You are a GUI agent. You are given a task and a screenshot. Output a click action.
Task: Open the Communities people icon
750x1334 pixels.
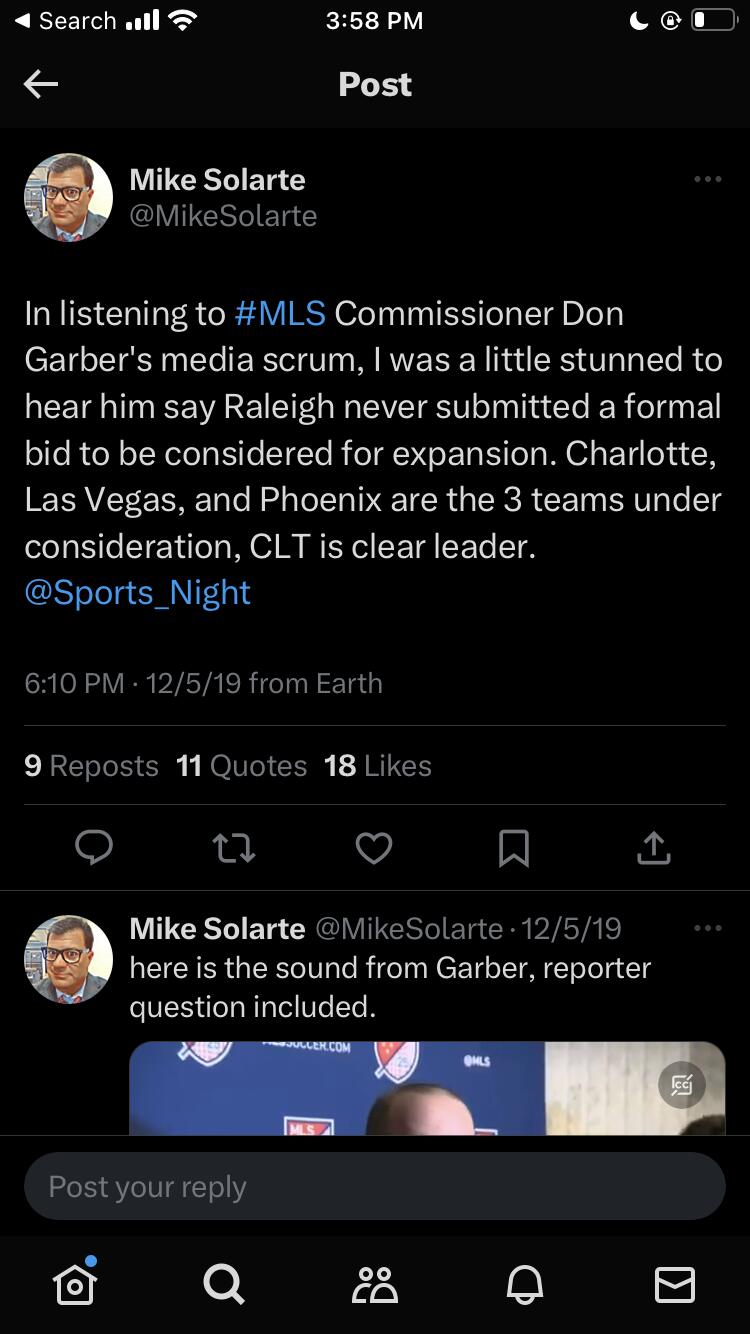coord(375,1284)
